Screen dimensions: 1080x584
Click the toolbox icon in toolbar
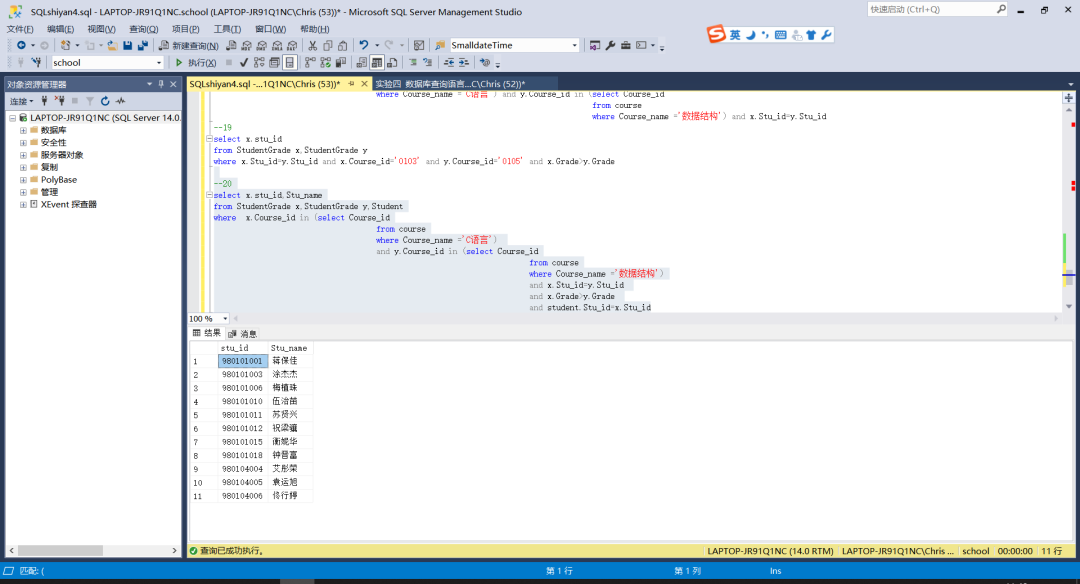pyautogui.click(x=625, y=45)
